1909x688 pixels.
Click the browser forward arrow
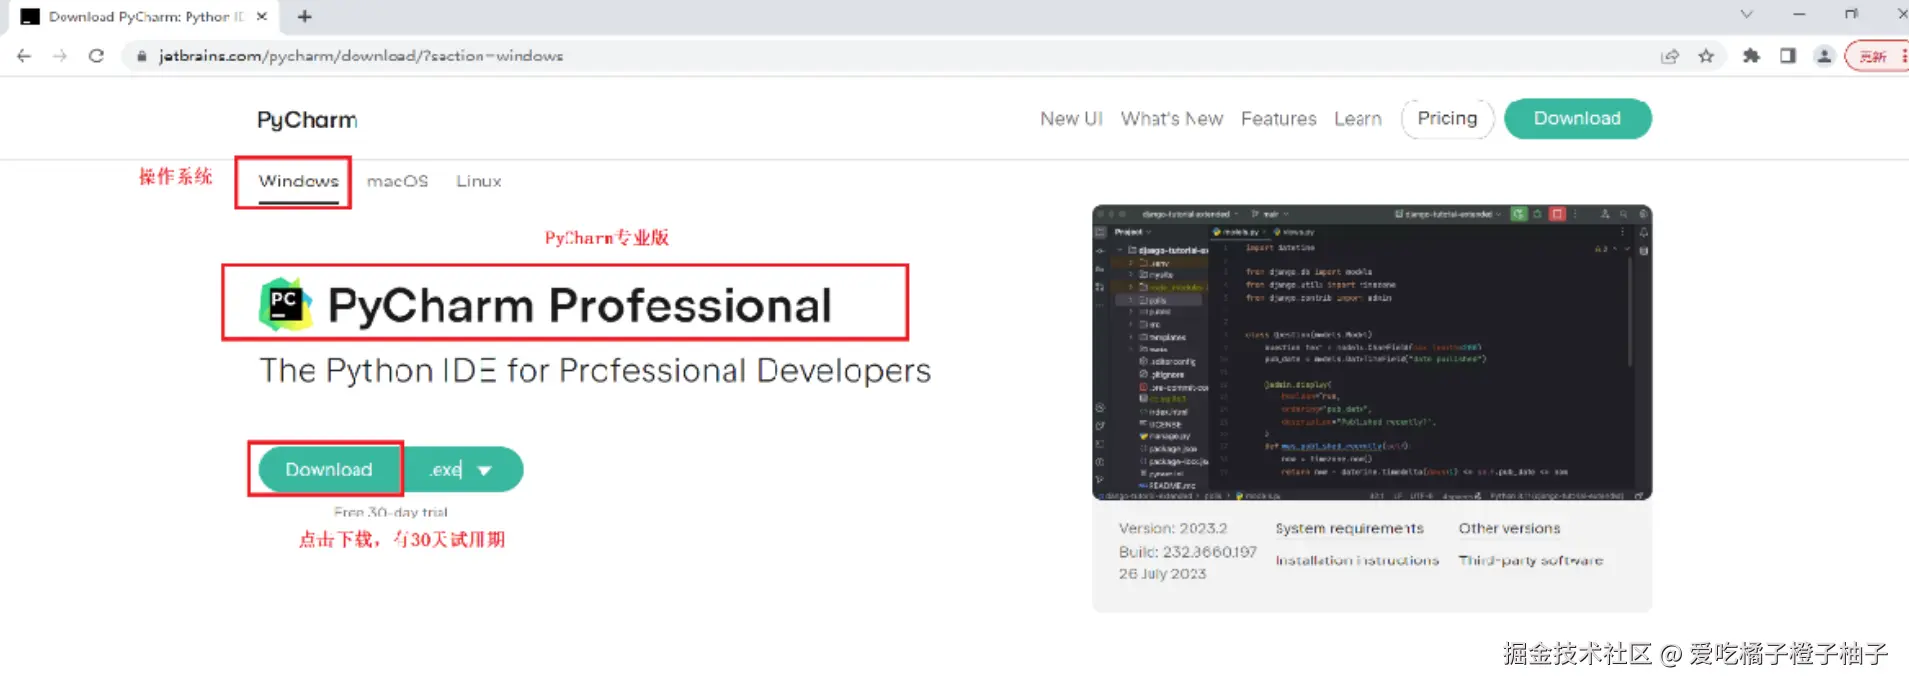point(60,56)
